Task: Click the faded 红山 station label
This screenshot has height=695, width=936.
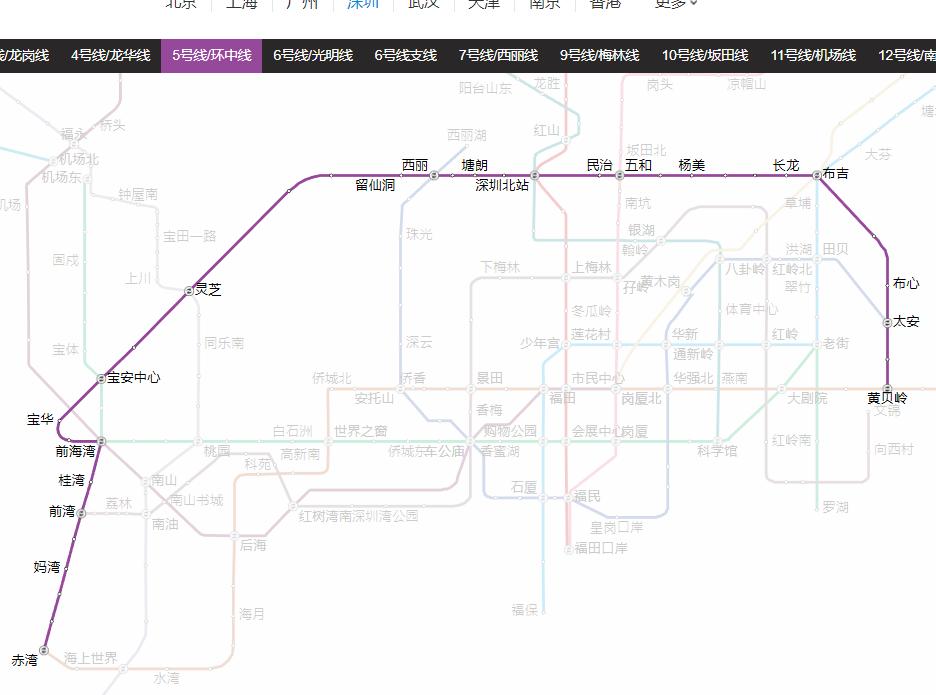Action: pyautogui.click(x=547, y=130)
